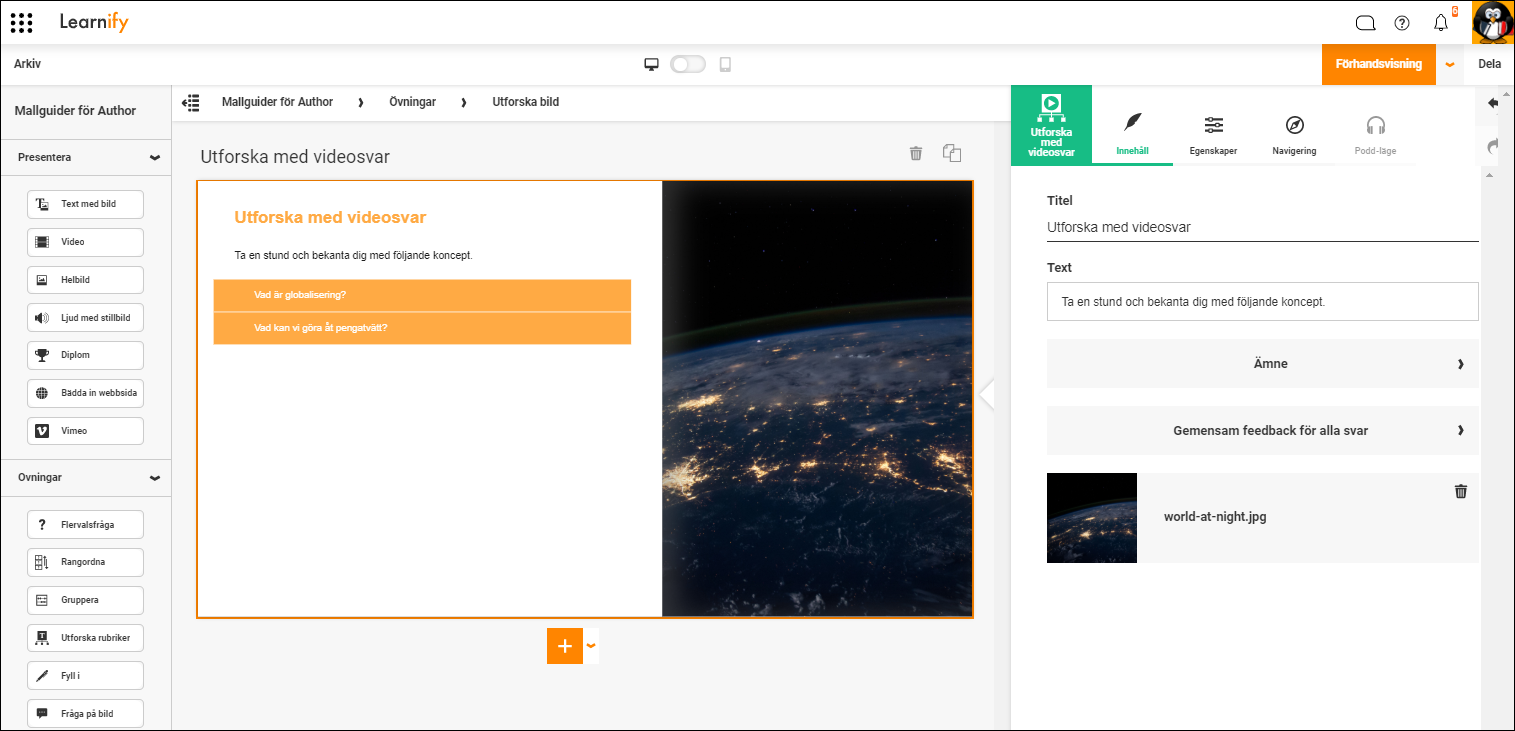Switch to mobile device view icon

(725, 64)
